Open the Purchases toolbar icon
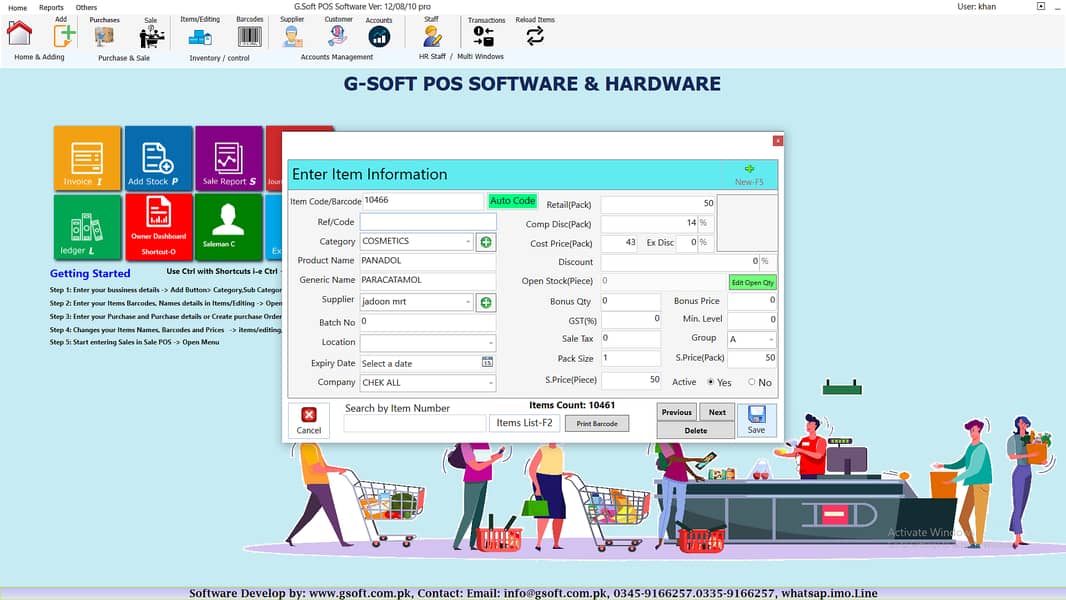Viewport: 1066px width, 600px height. pyautogui.click(x=104, y=36)
